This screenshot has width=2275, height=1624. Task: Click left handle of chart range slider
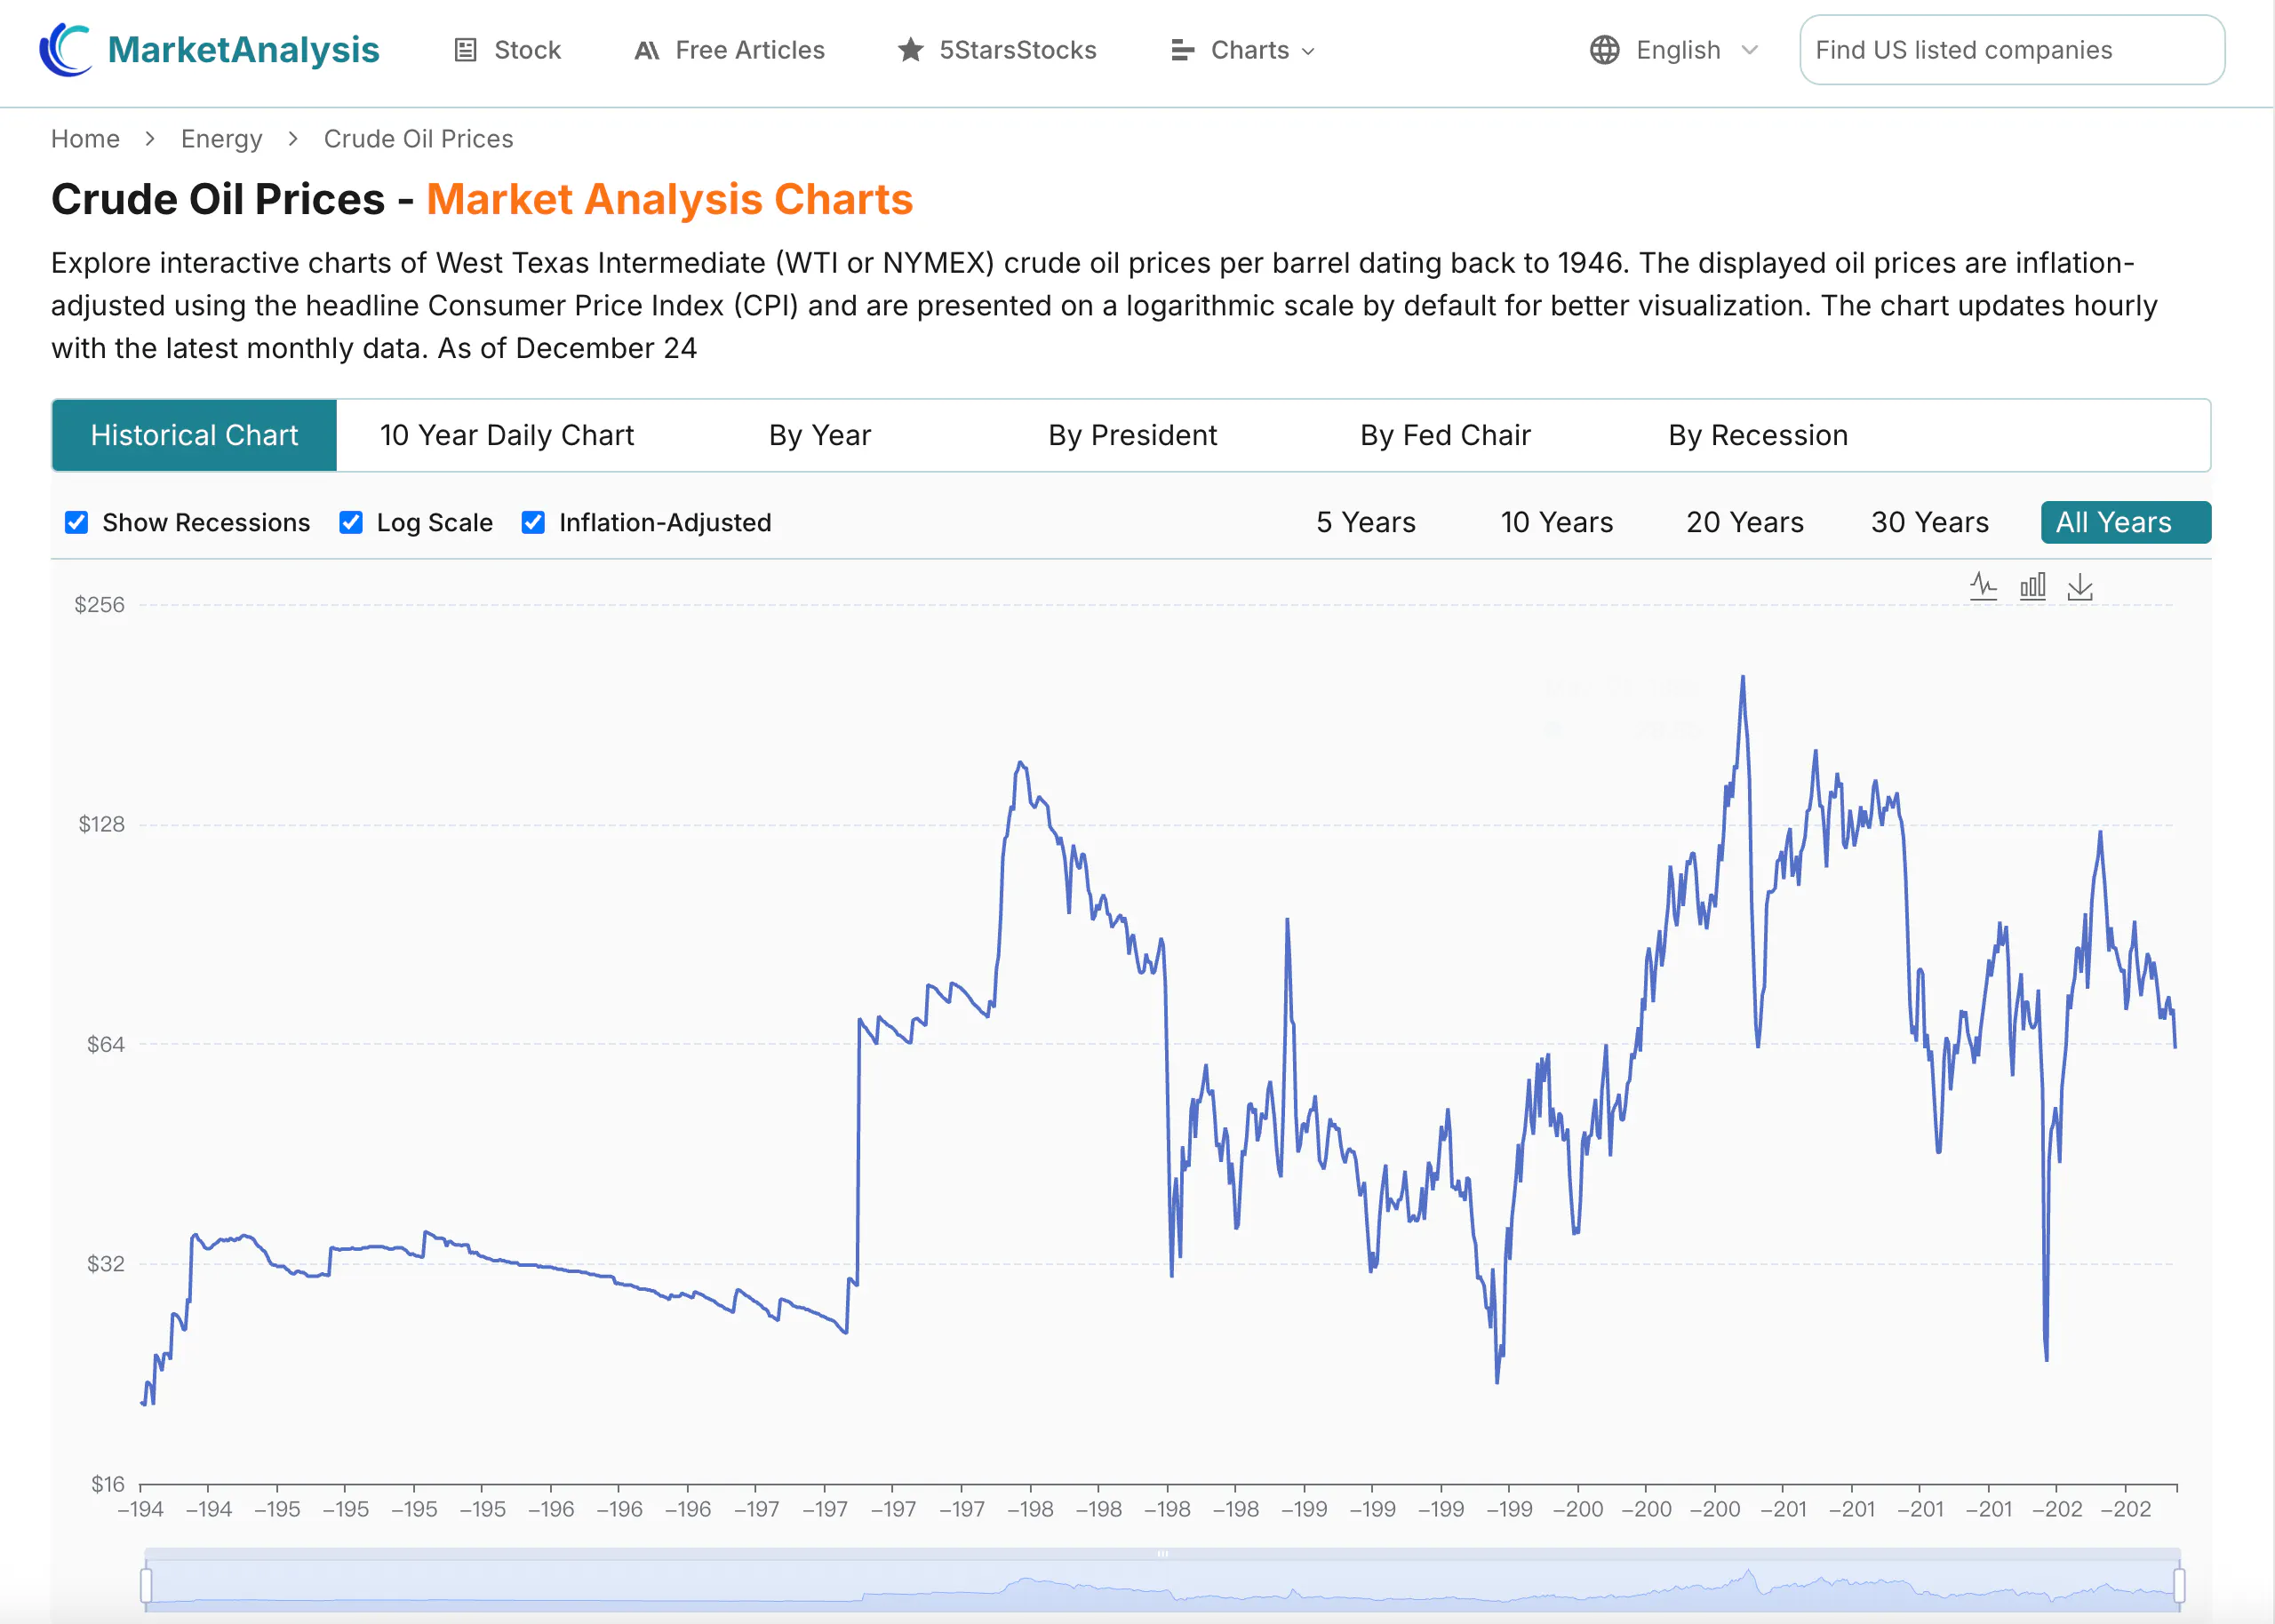(146, 1585)
